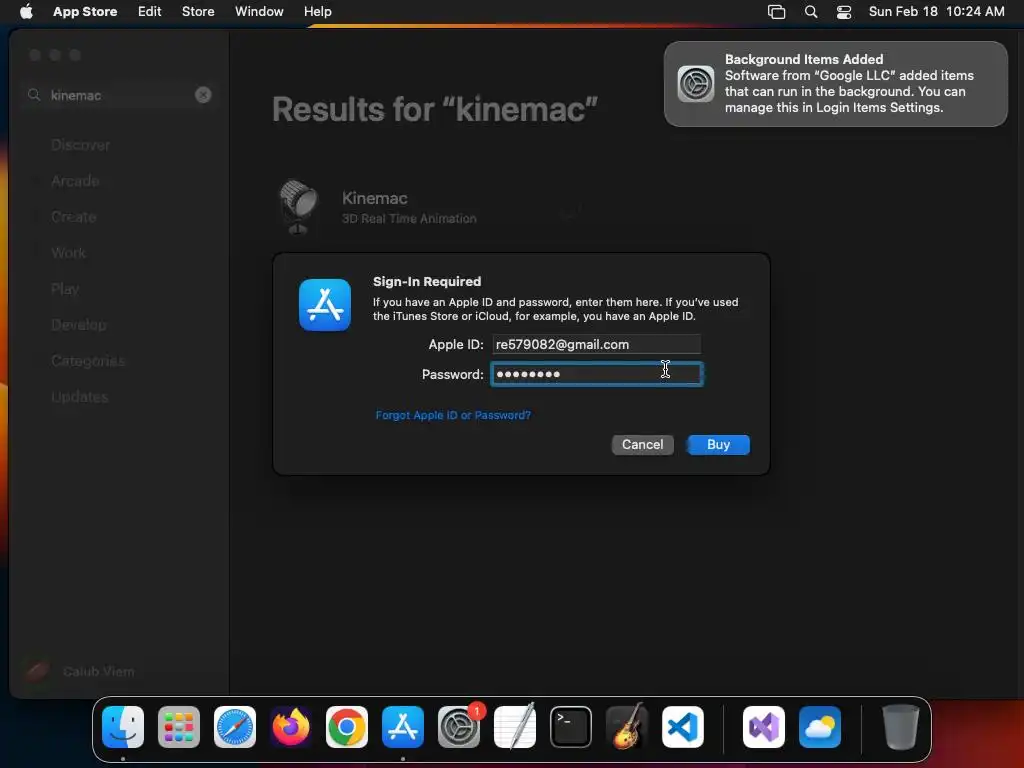The width and height of the screenshot is (1024, 768).
Task: Click the Stage Manager menu bar icon
Action: pyautogui.click(x=776, y=12)
